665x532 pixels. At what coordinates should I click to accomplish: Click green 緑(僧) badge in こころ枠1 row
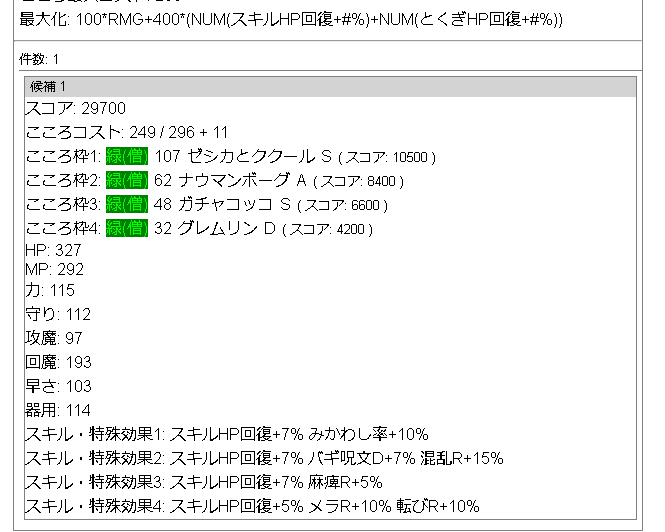127,156
